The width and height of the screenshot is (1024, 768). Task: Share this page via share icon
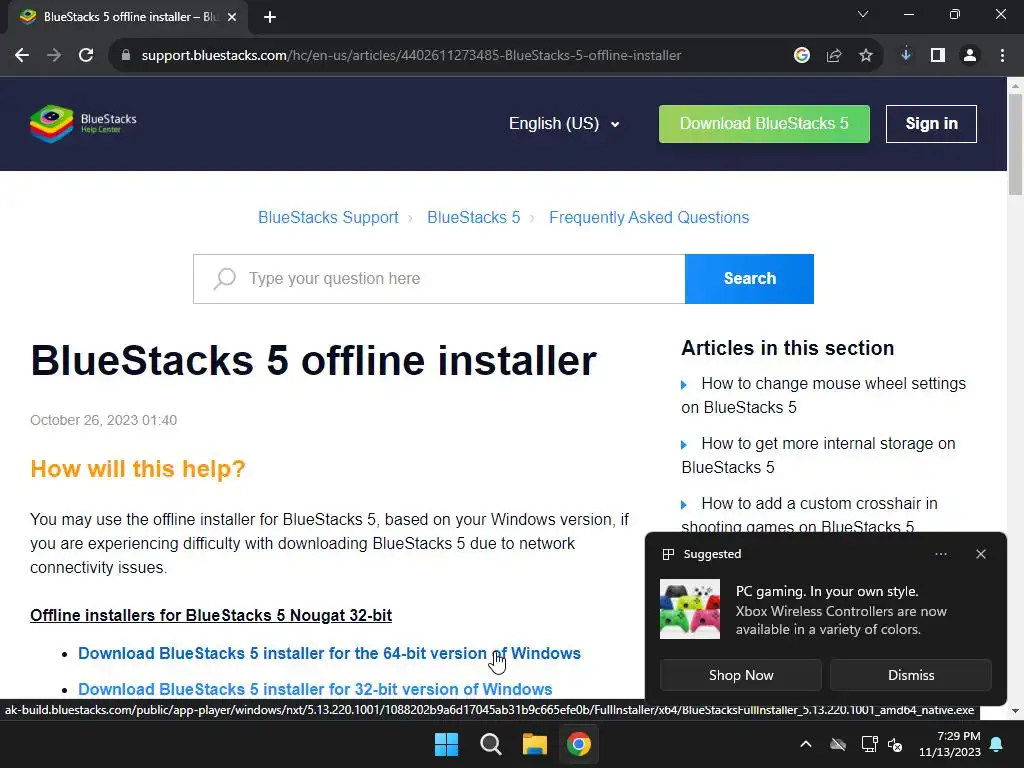point(833,56)
